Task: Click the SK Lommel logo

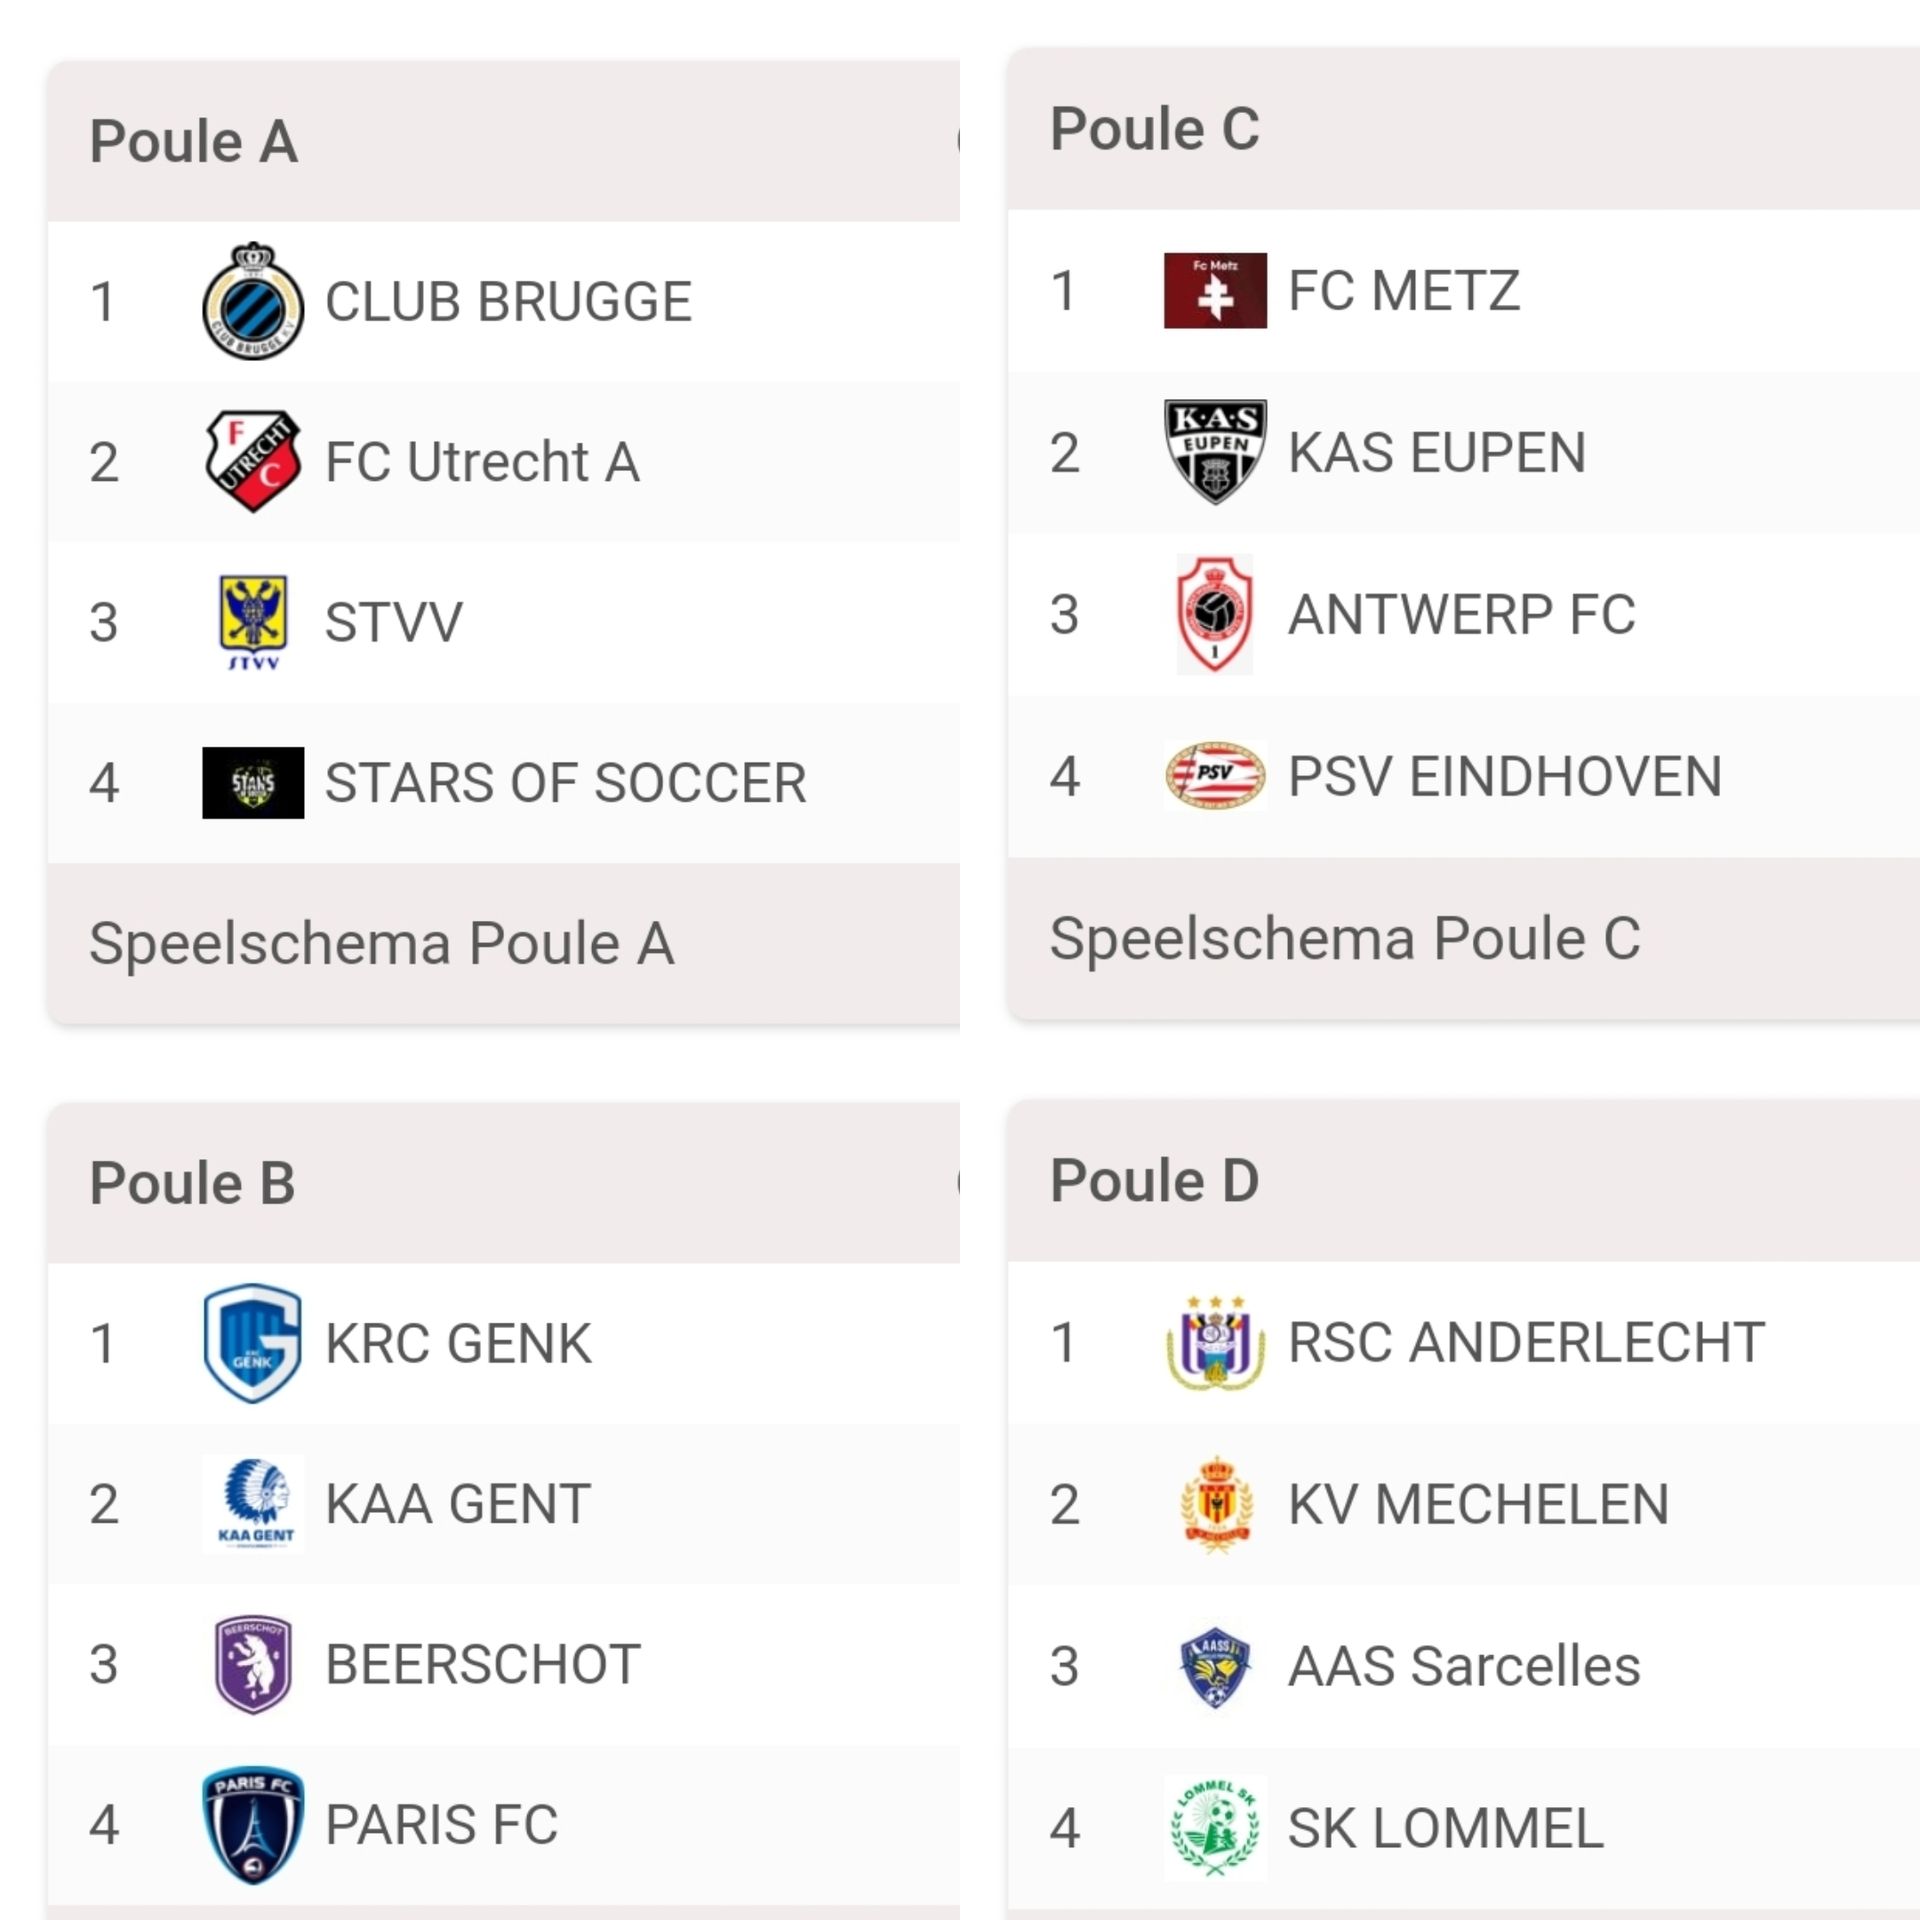Action: pyautogui.click(x=1215, y=1828)
